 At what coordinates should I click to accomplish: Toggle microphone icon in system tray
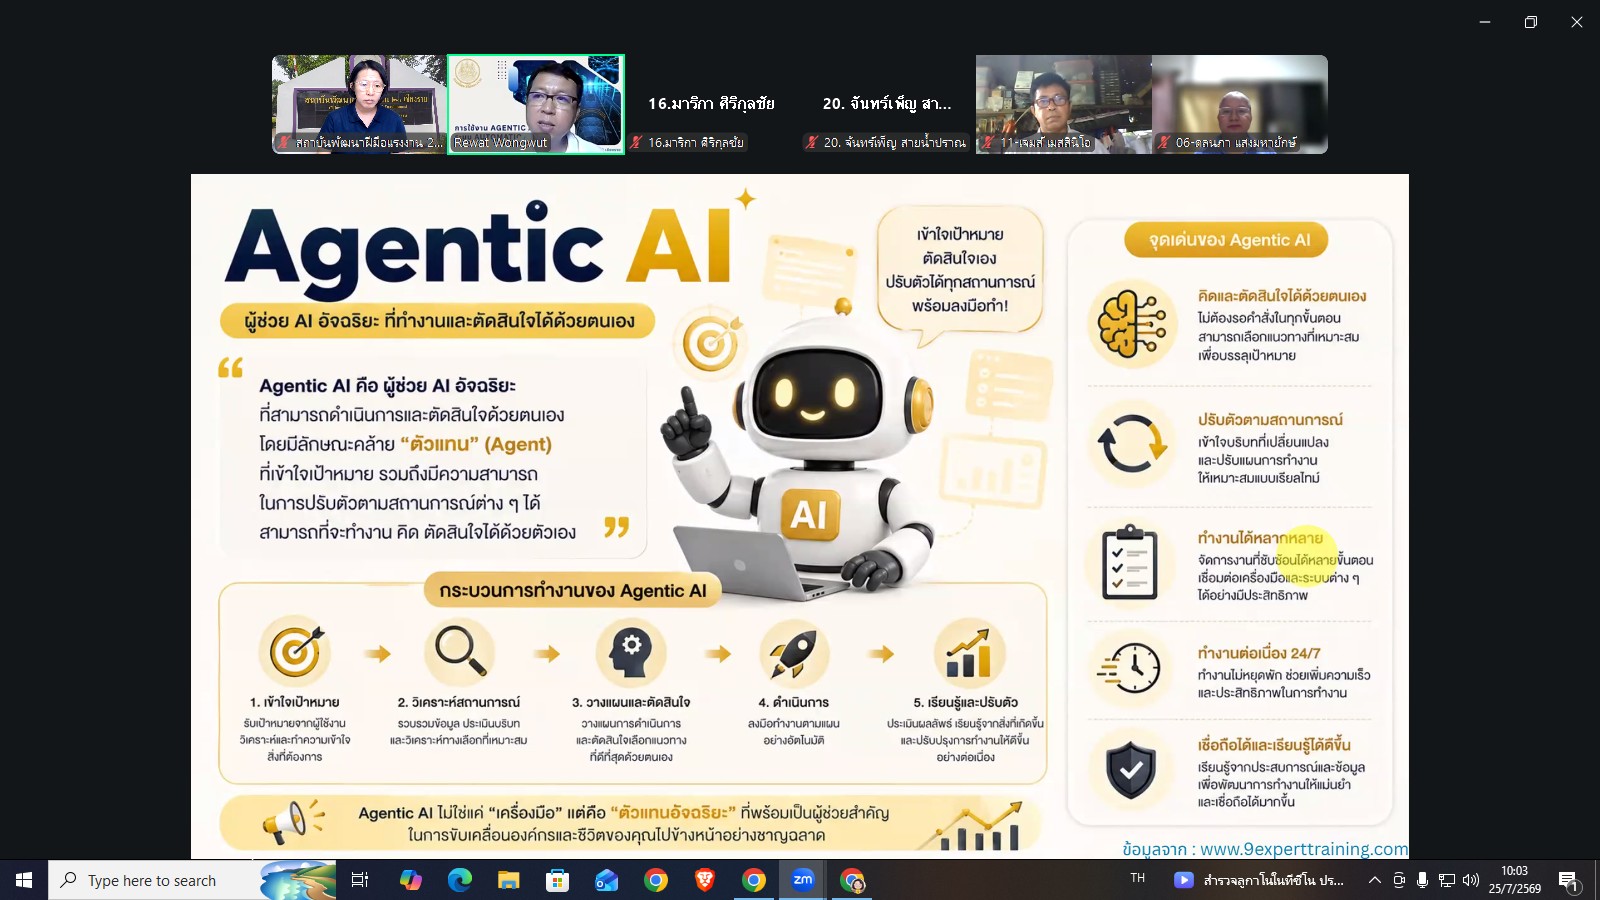[x=1422, y=880]
